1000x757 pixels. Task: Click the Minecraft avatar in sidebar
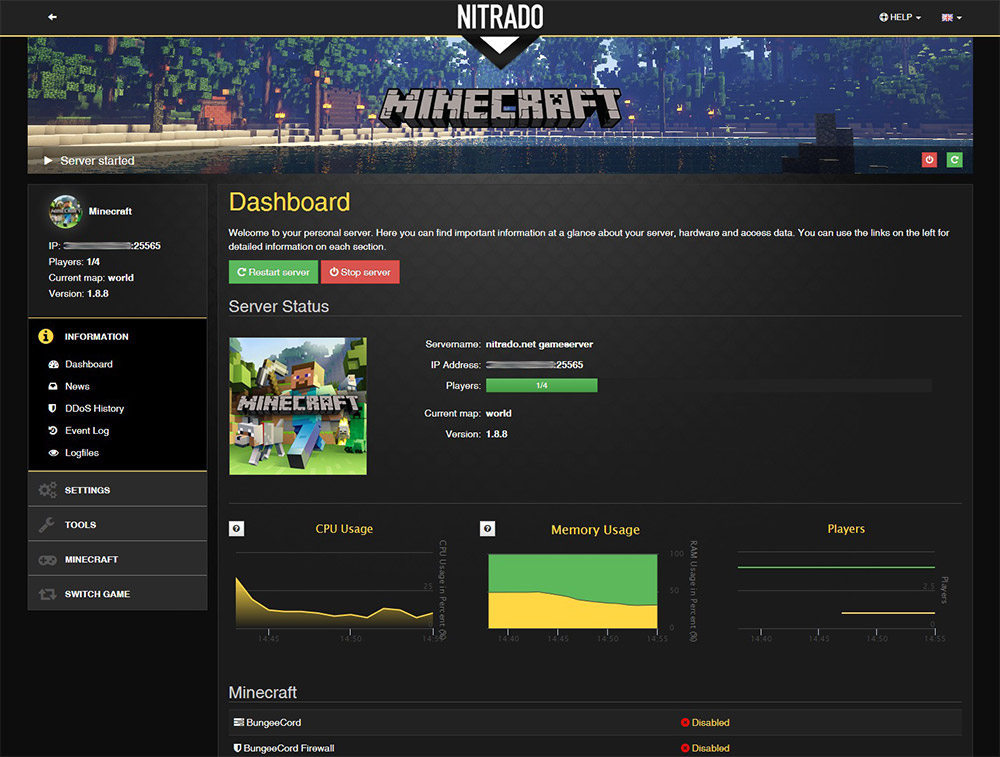(65, 212)
